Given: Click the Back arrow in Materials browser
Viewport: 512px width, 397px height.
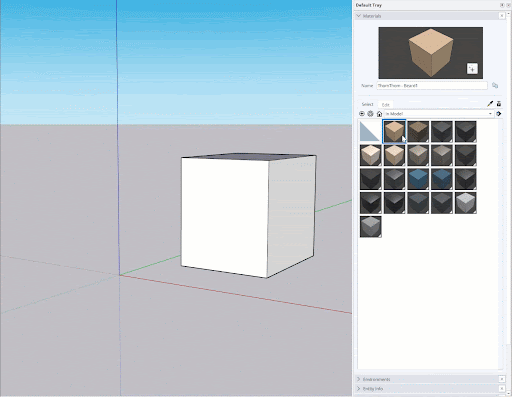Looking at the screenshot, I should click(362, 114).
